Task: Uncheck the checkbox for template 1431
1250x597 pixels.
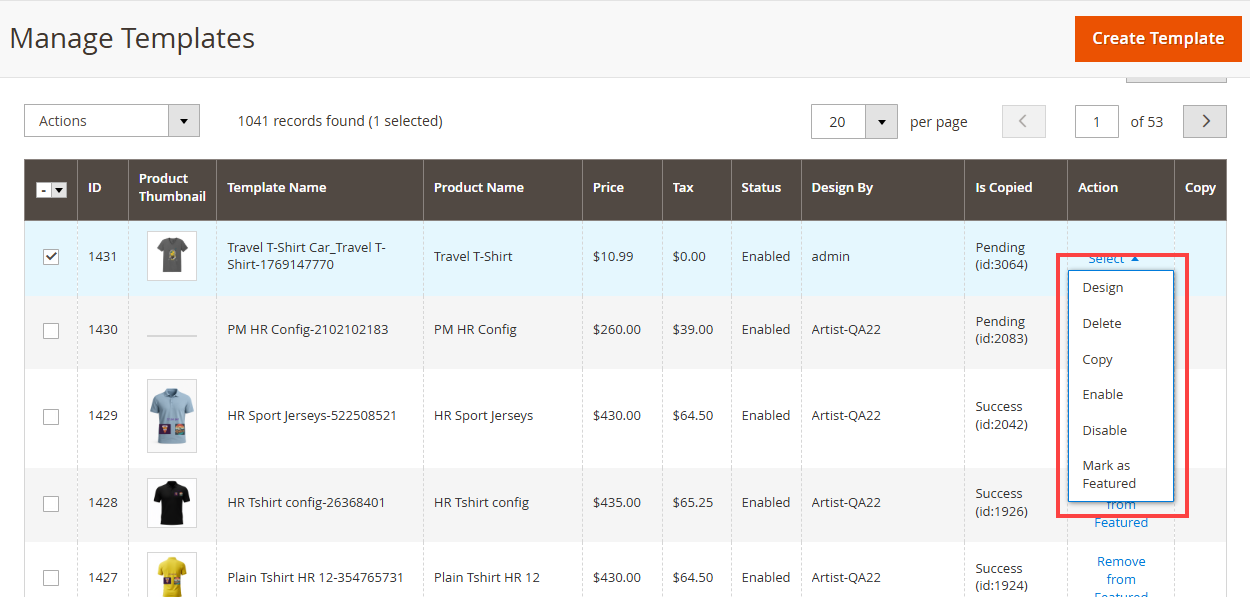Action: tap(51, 257)
